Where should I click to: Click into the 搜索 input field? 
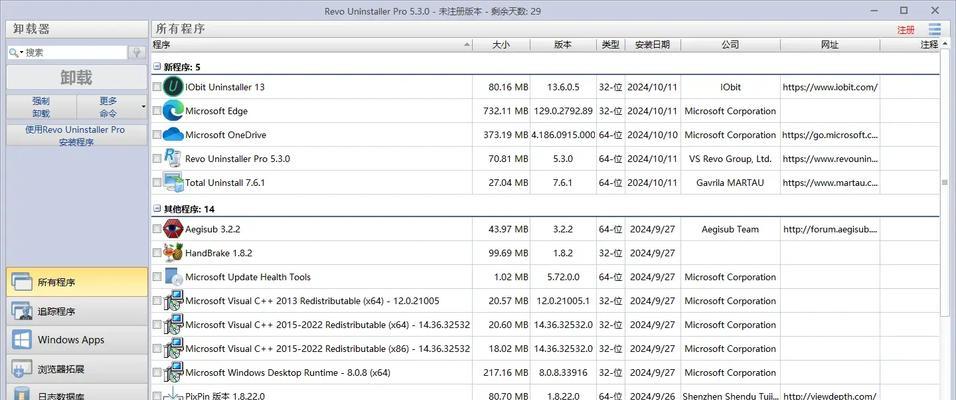[75, 53]
